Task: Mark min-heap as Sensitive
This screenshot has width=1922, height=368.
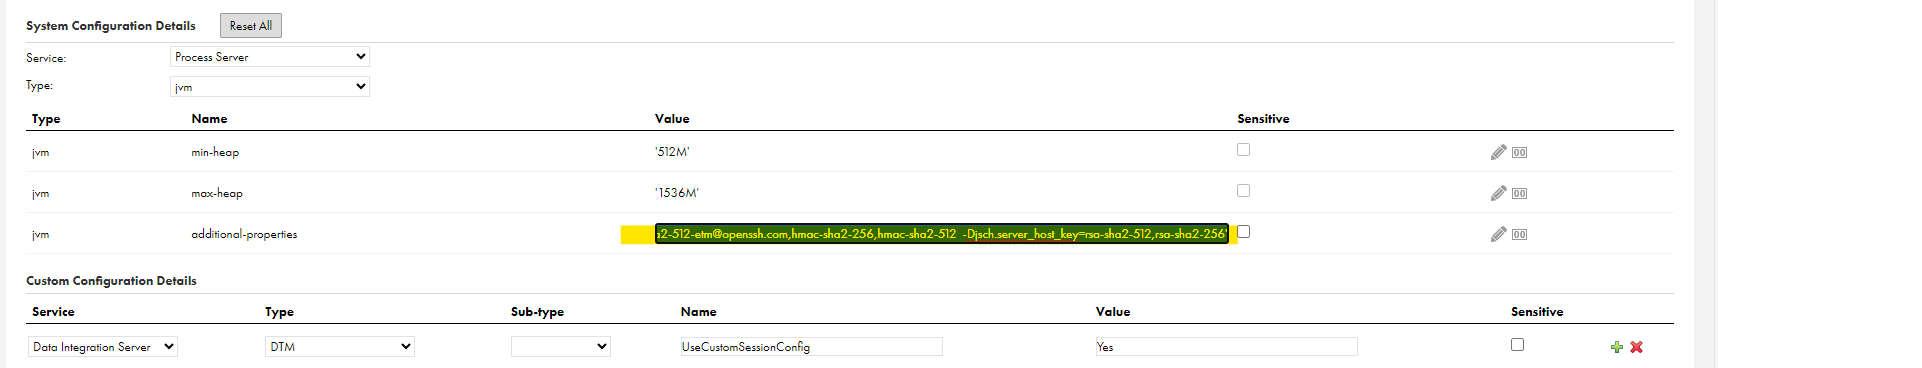Action: click(1243, 149)
